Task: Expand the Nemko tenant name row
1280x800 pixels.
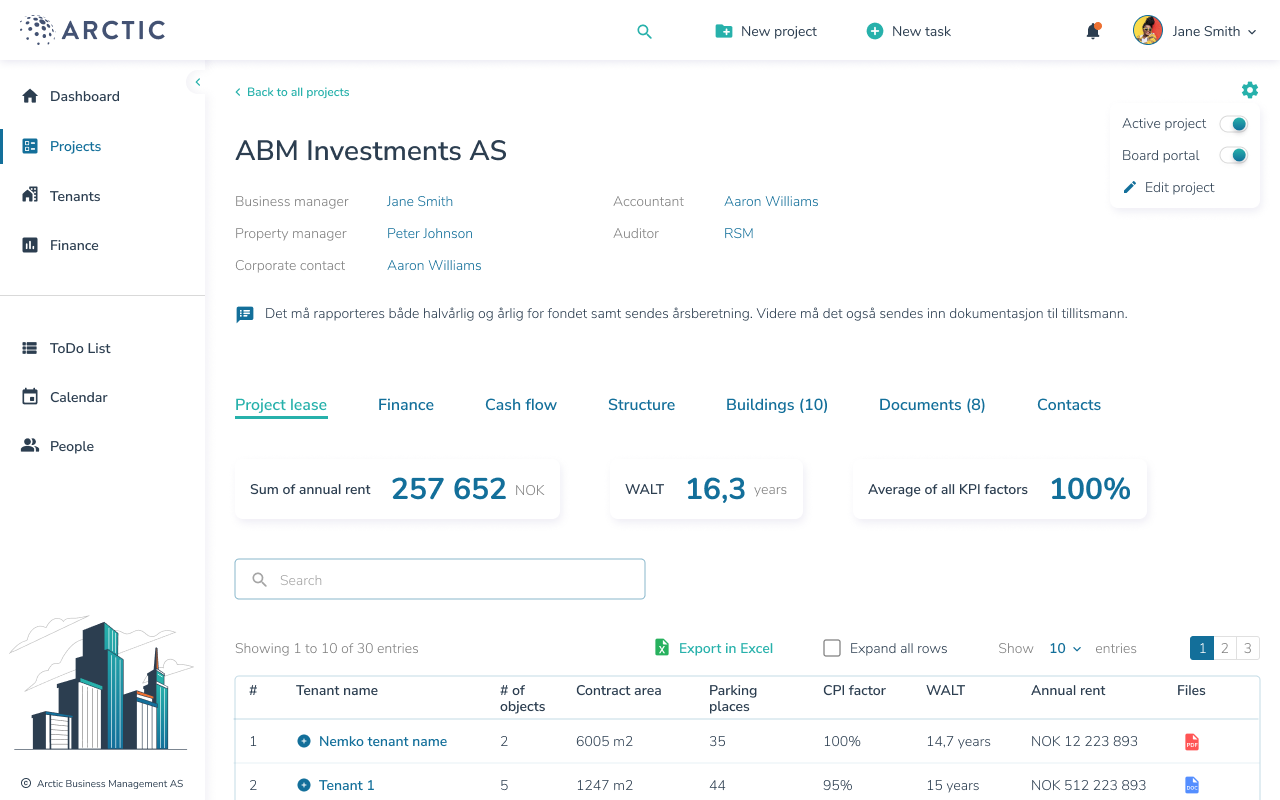Action: [x=304, y=742]
